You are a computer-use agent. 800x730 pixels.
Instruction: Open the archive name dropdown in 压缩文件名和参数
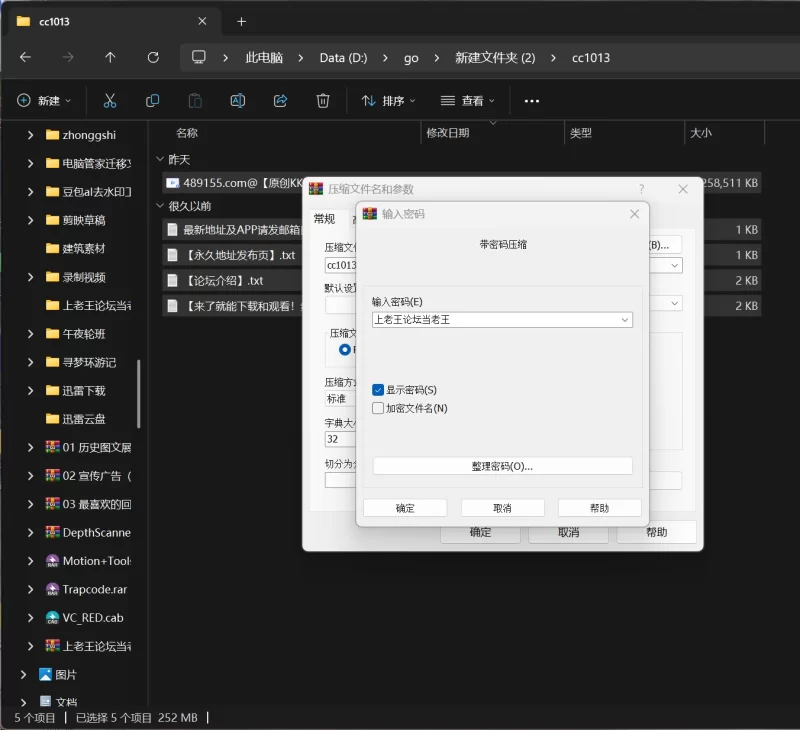tap(674, 265)
